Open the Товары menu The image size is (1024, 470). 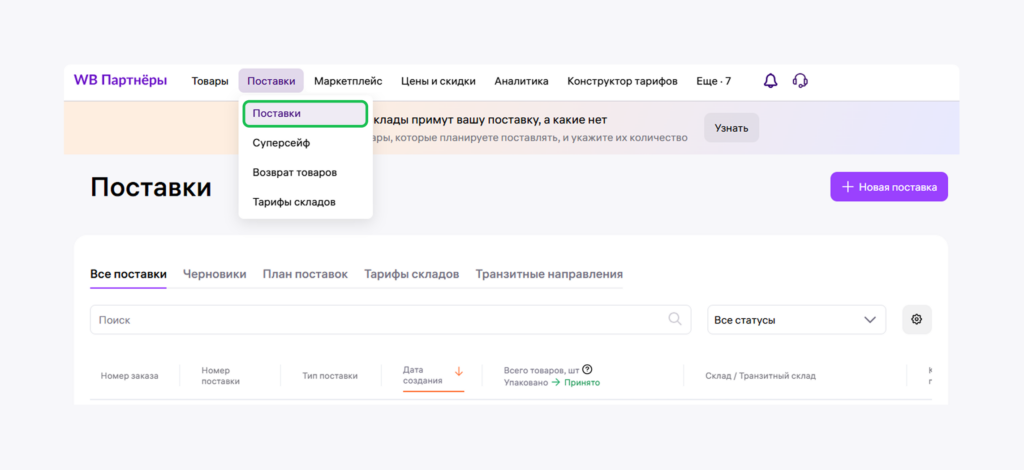[210, 81]
